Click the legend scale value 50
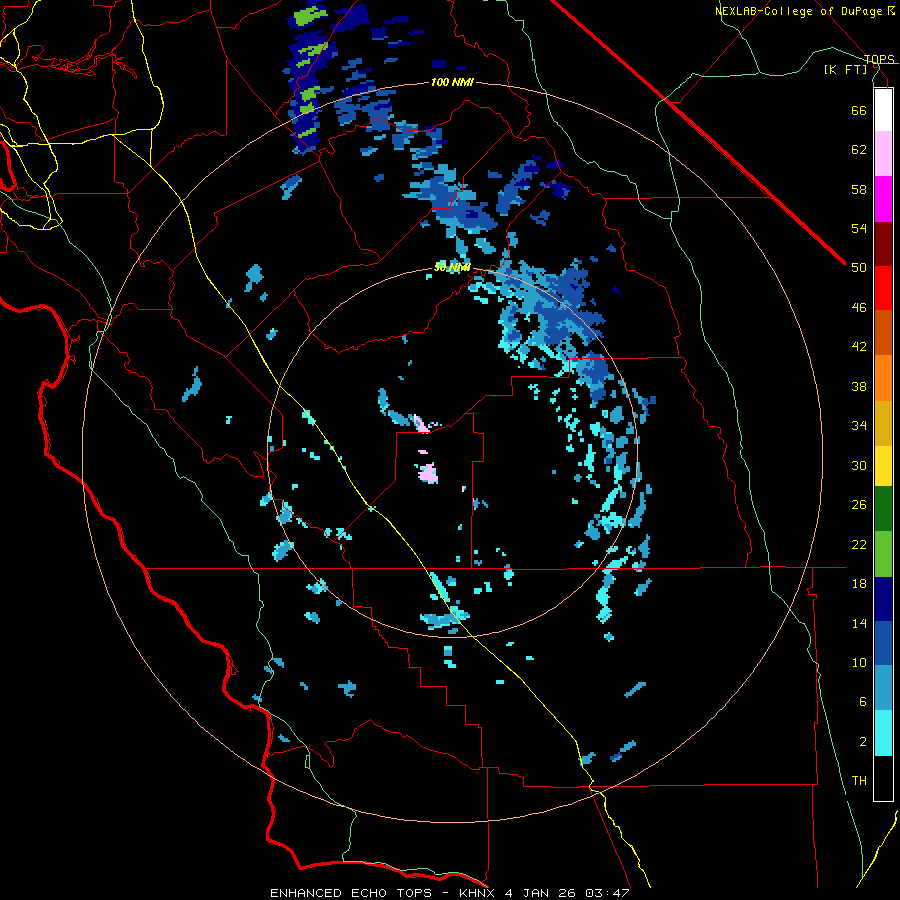900x900 pixels. coord(859,268)
